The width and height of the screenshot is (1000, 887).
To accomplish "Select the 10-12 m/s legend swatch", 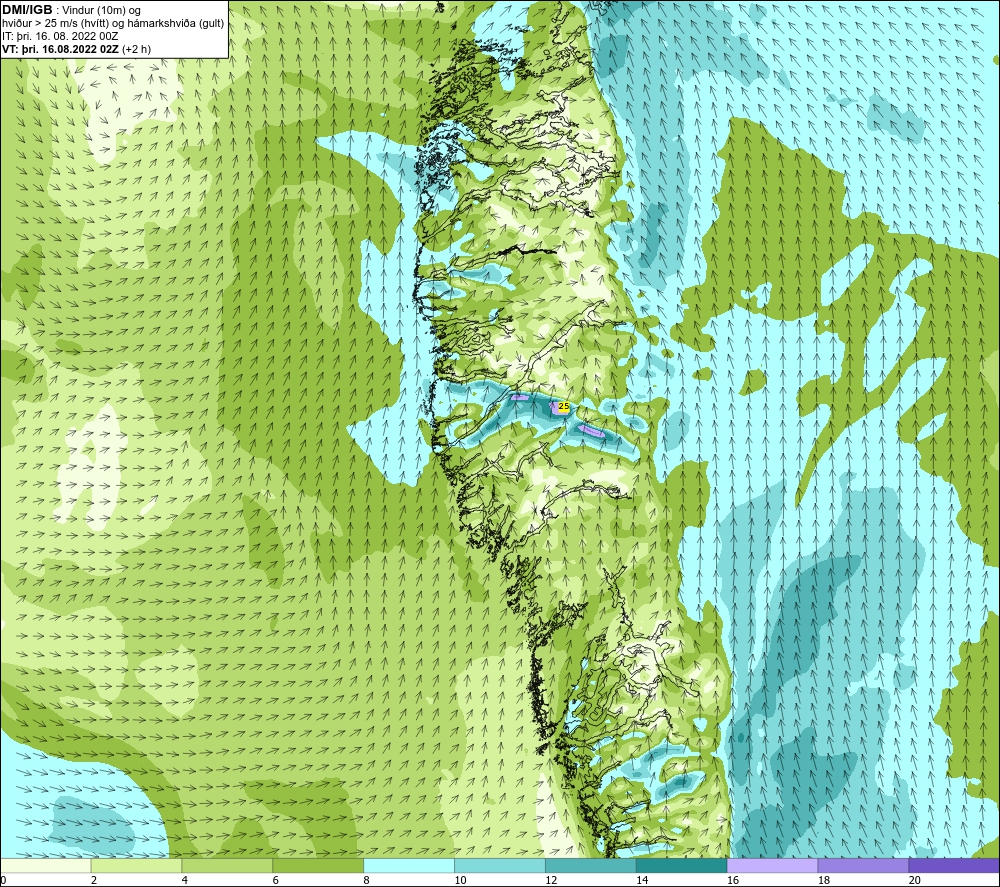I will (500, 865).
